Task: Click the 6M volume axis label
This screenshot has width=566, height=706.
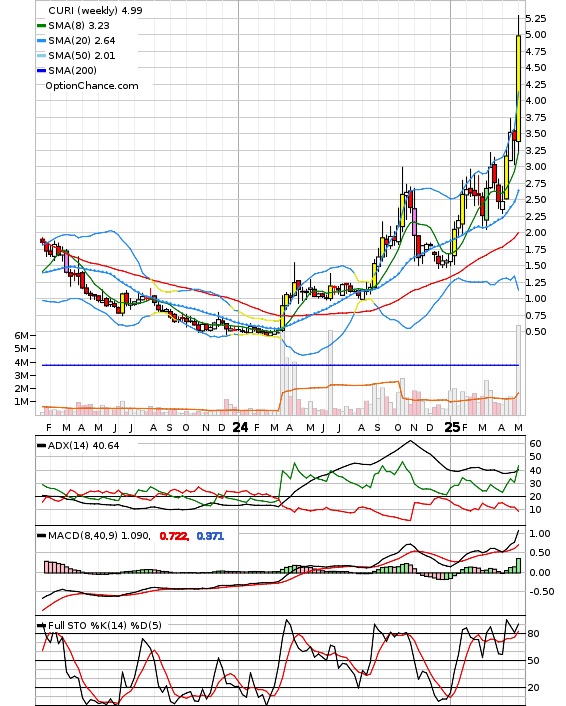Action: pyautogui.click(x=21, y=335)
